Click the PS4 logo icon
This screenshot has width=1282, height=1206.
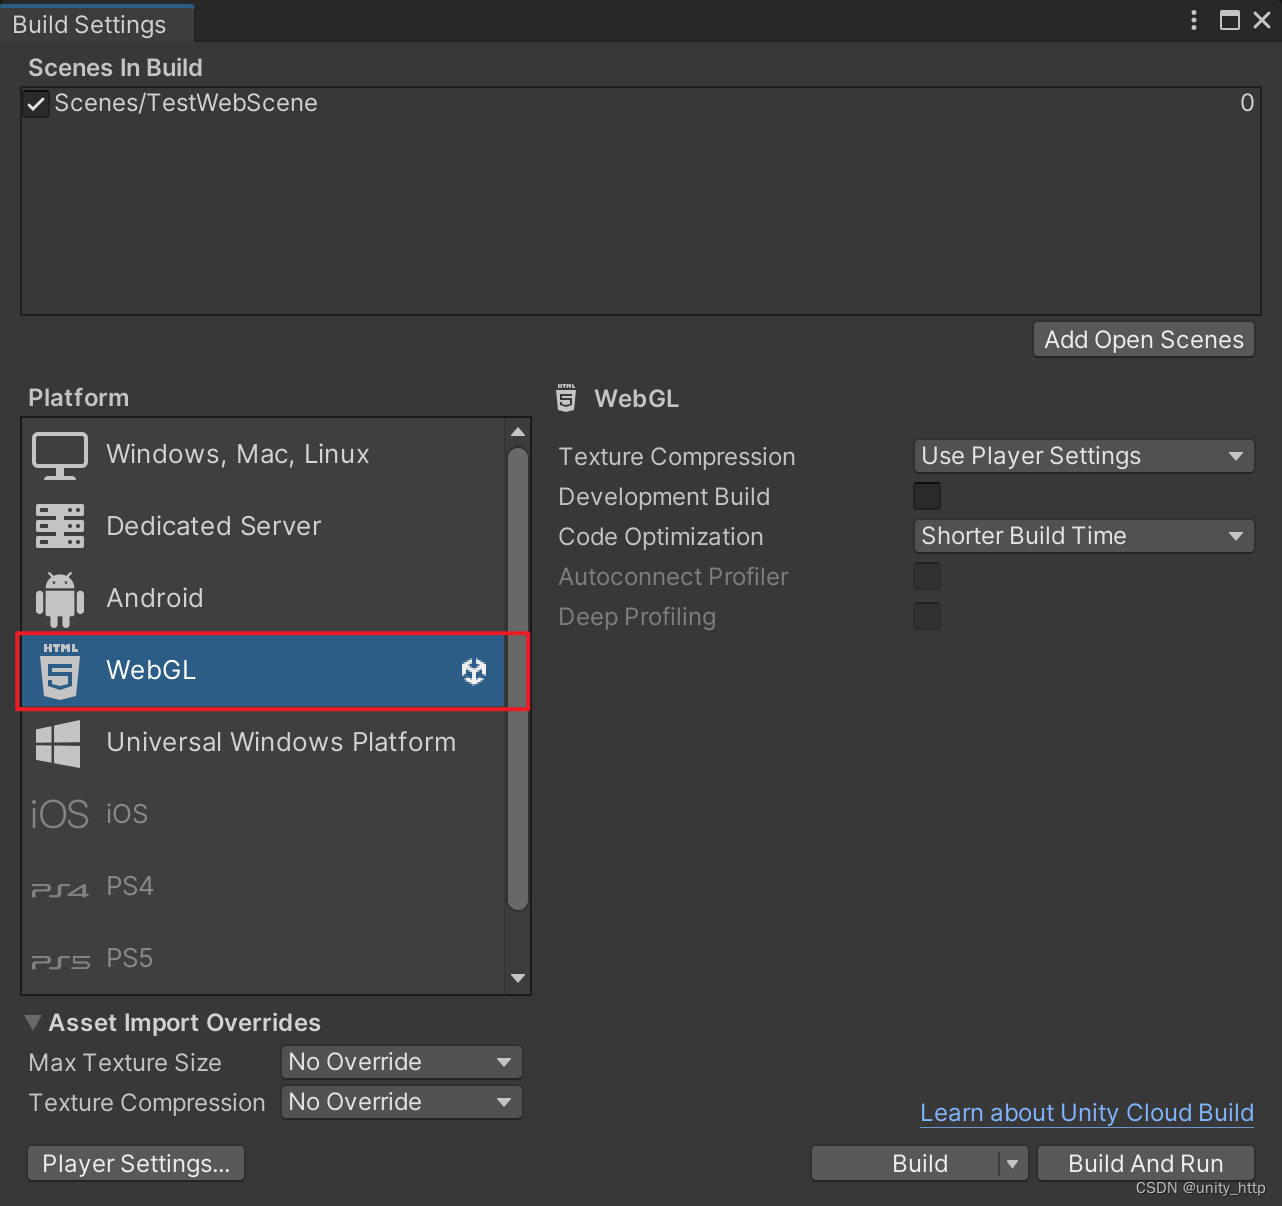pos(60,889)
